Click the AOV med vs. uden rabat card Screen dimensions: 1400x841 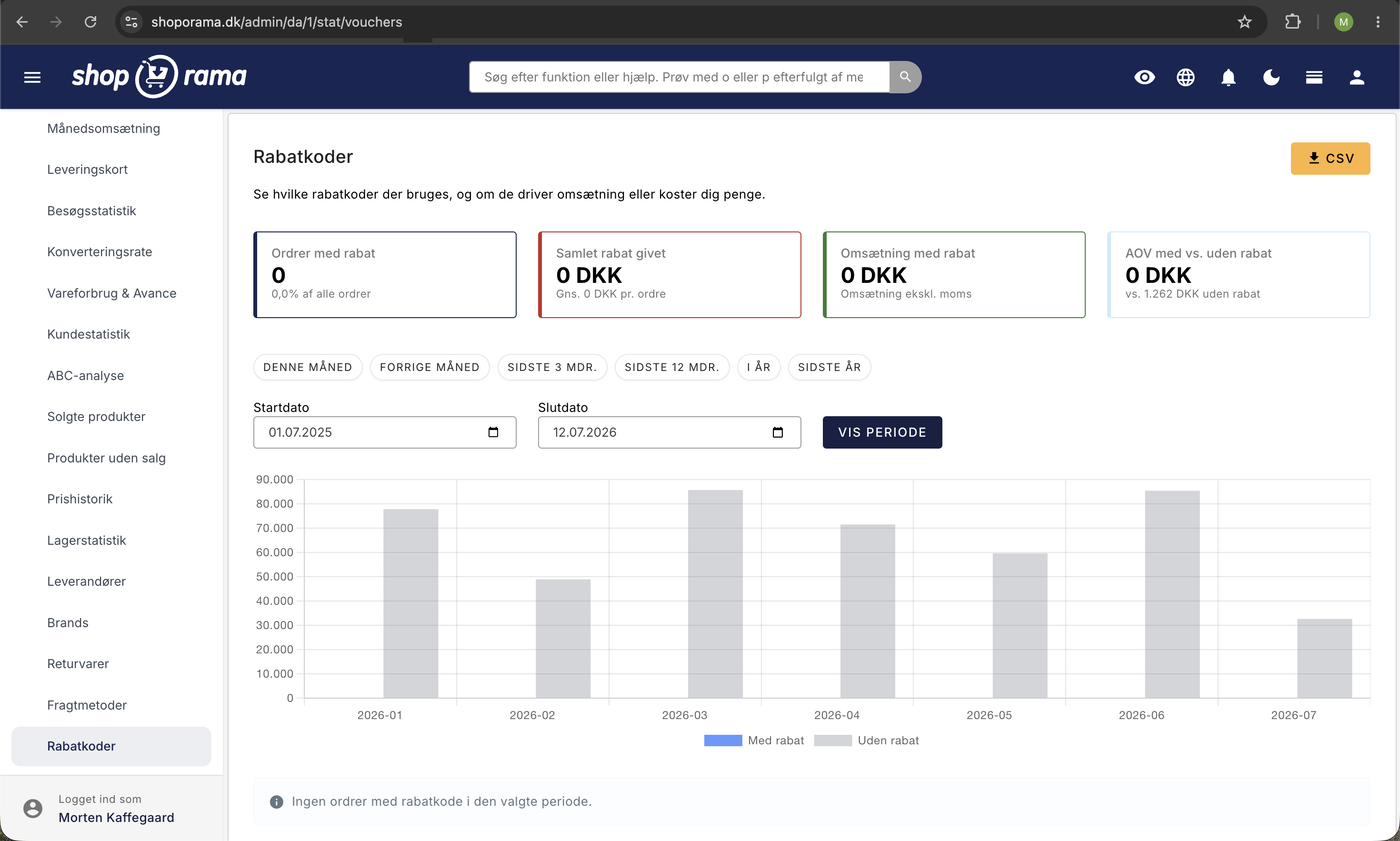1238,275
